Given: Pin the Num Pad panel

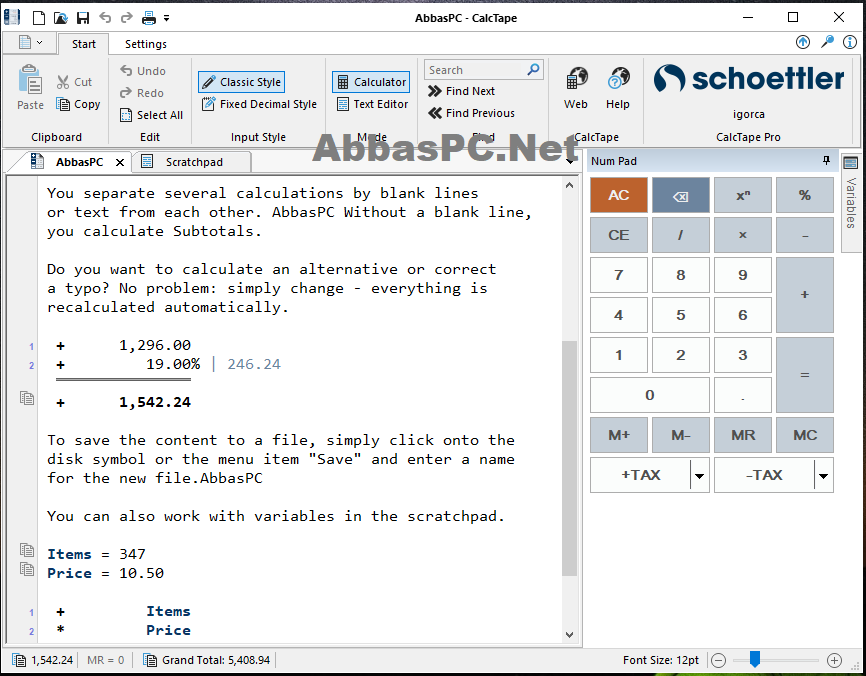Looking at the screenshot, I should (x=826, y=161).
